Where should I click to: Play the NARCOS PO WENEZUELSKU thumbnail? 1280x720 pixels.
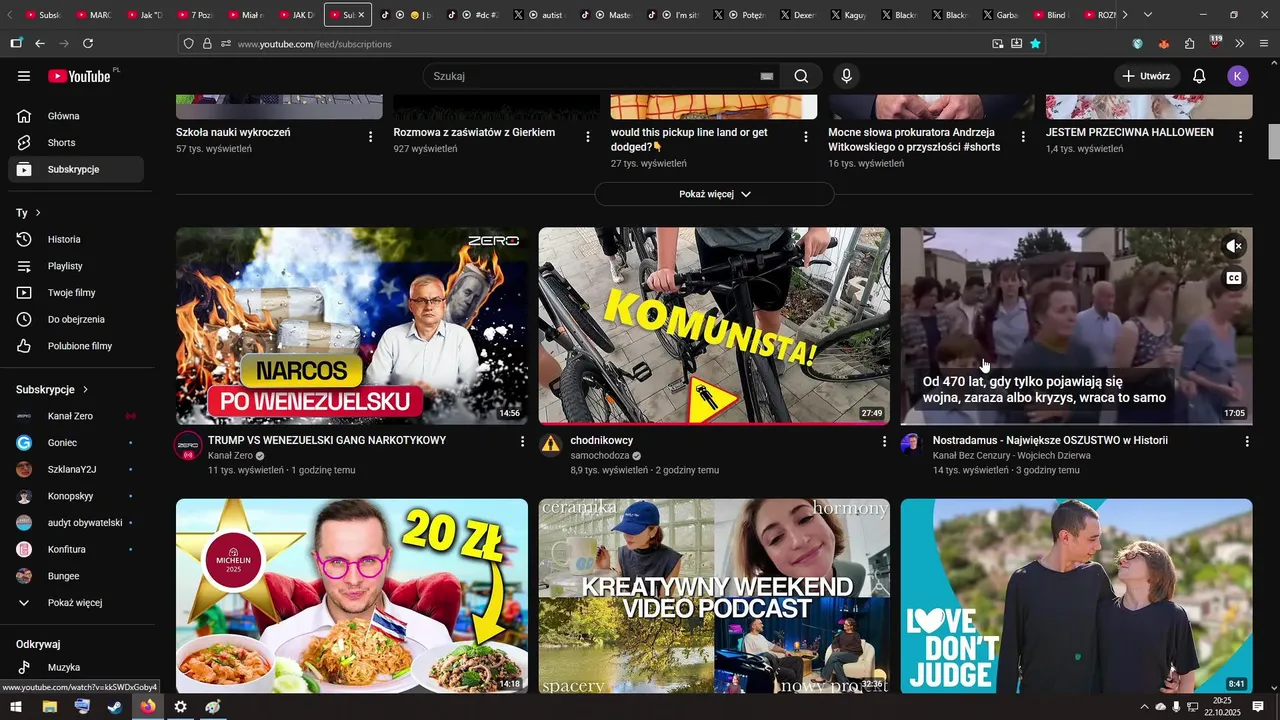352,326
